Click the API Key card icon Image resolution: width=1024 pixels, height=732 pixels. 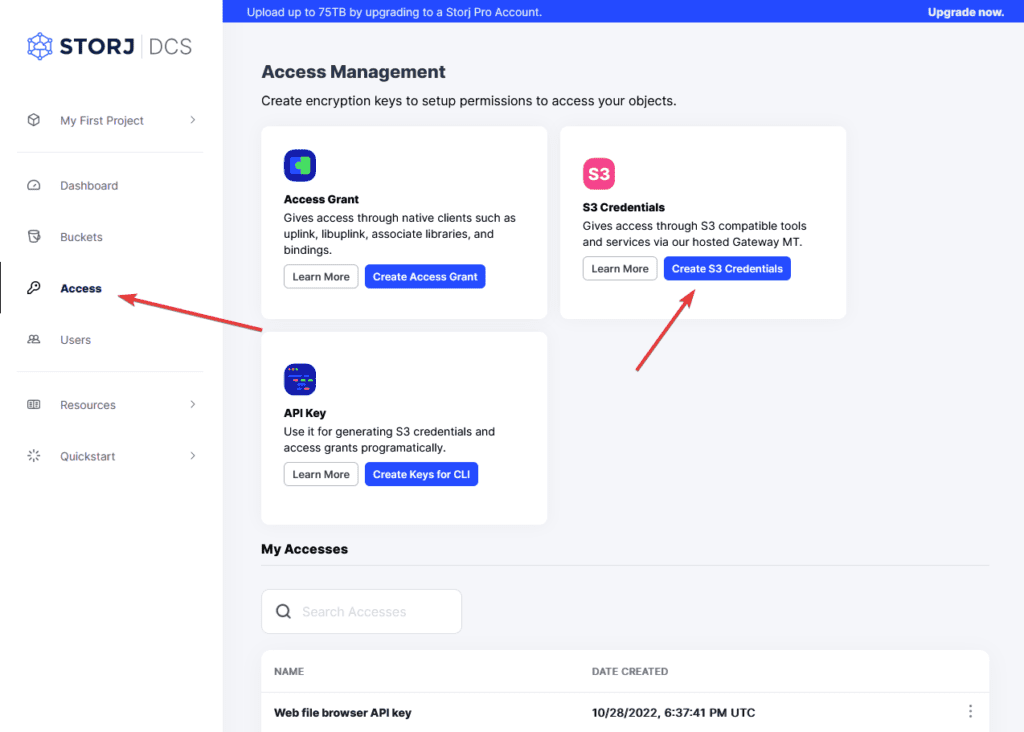point(300,379)
